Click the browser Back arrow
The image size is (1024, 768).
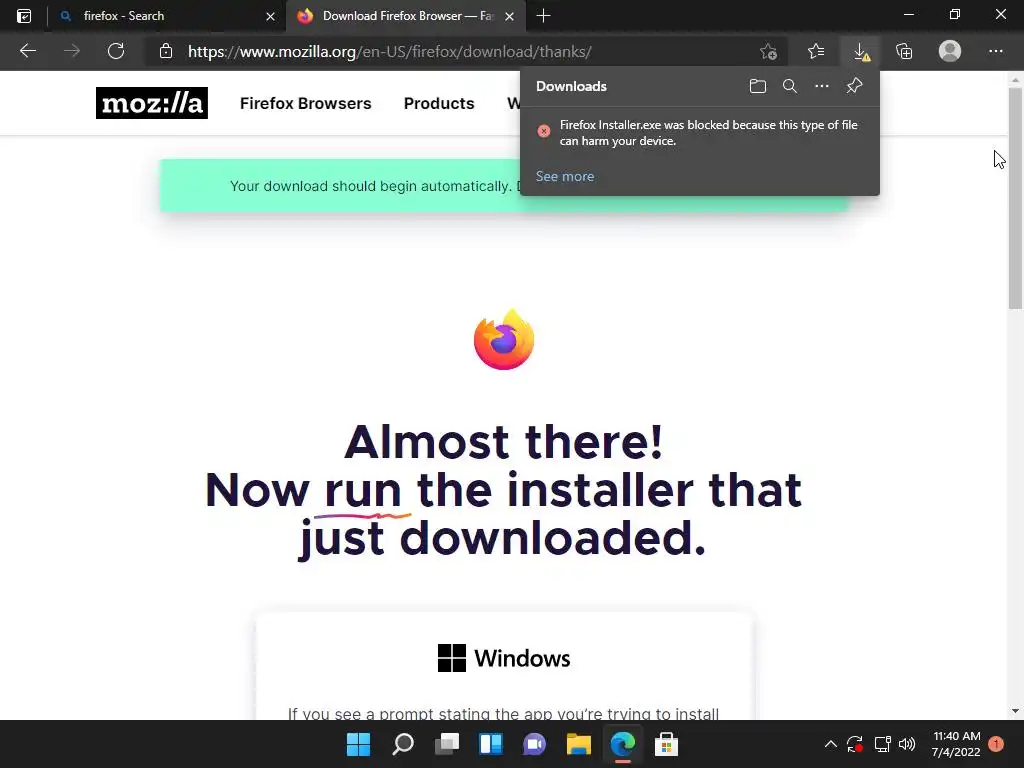tap(28, 51)
